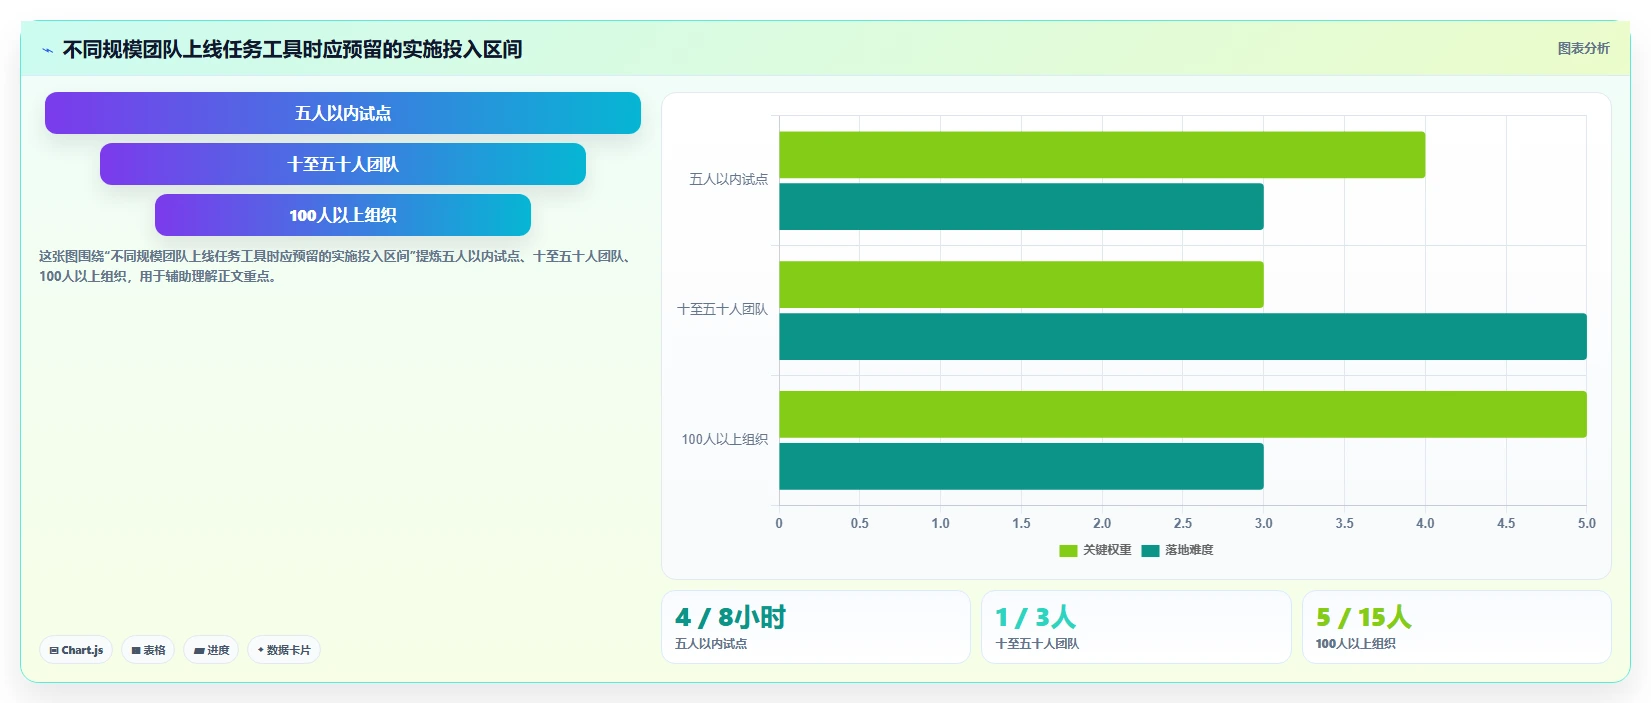
Task: Click the page title 不同规模团队上线任务工具
Action: tap(292, 50)
